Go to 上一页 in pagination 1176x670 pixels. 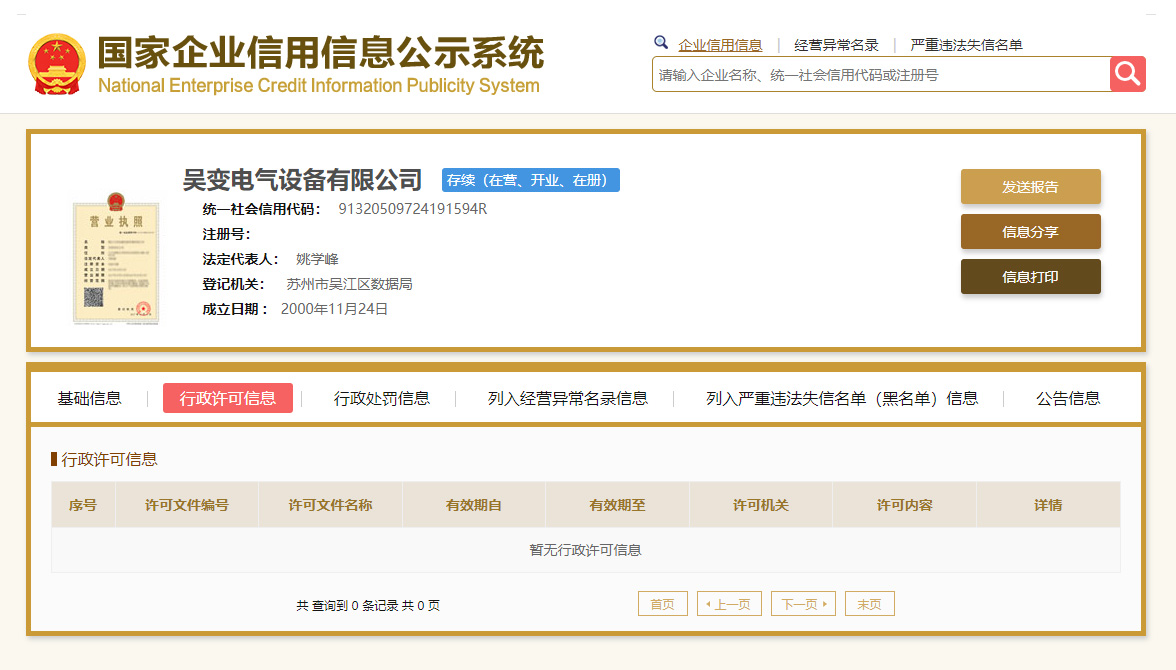click(x=729, y=604)
